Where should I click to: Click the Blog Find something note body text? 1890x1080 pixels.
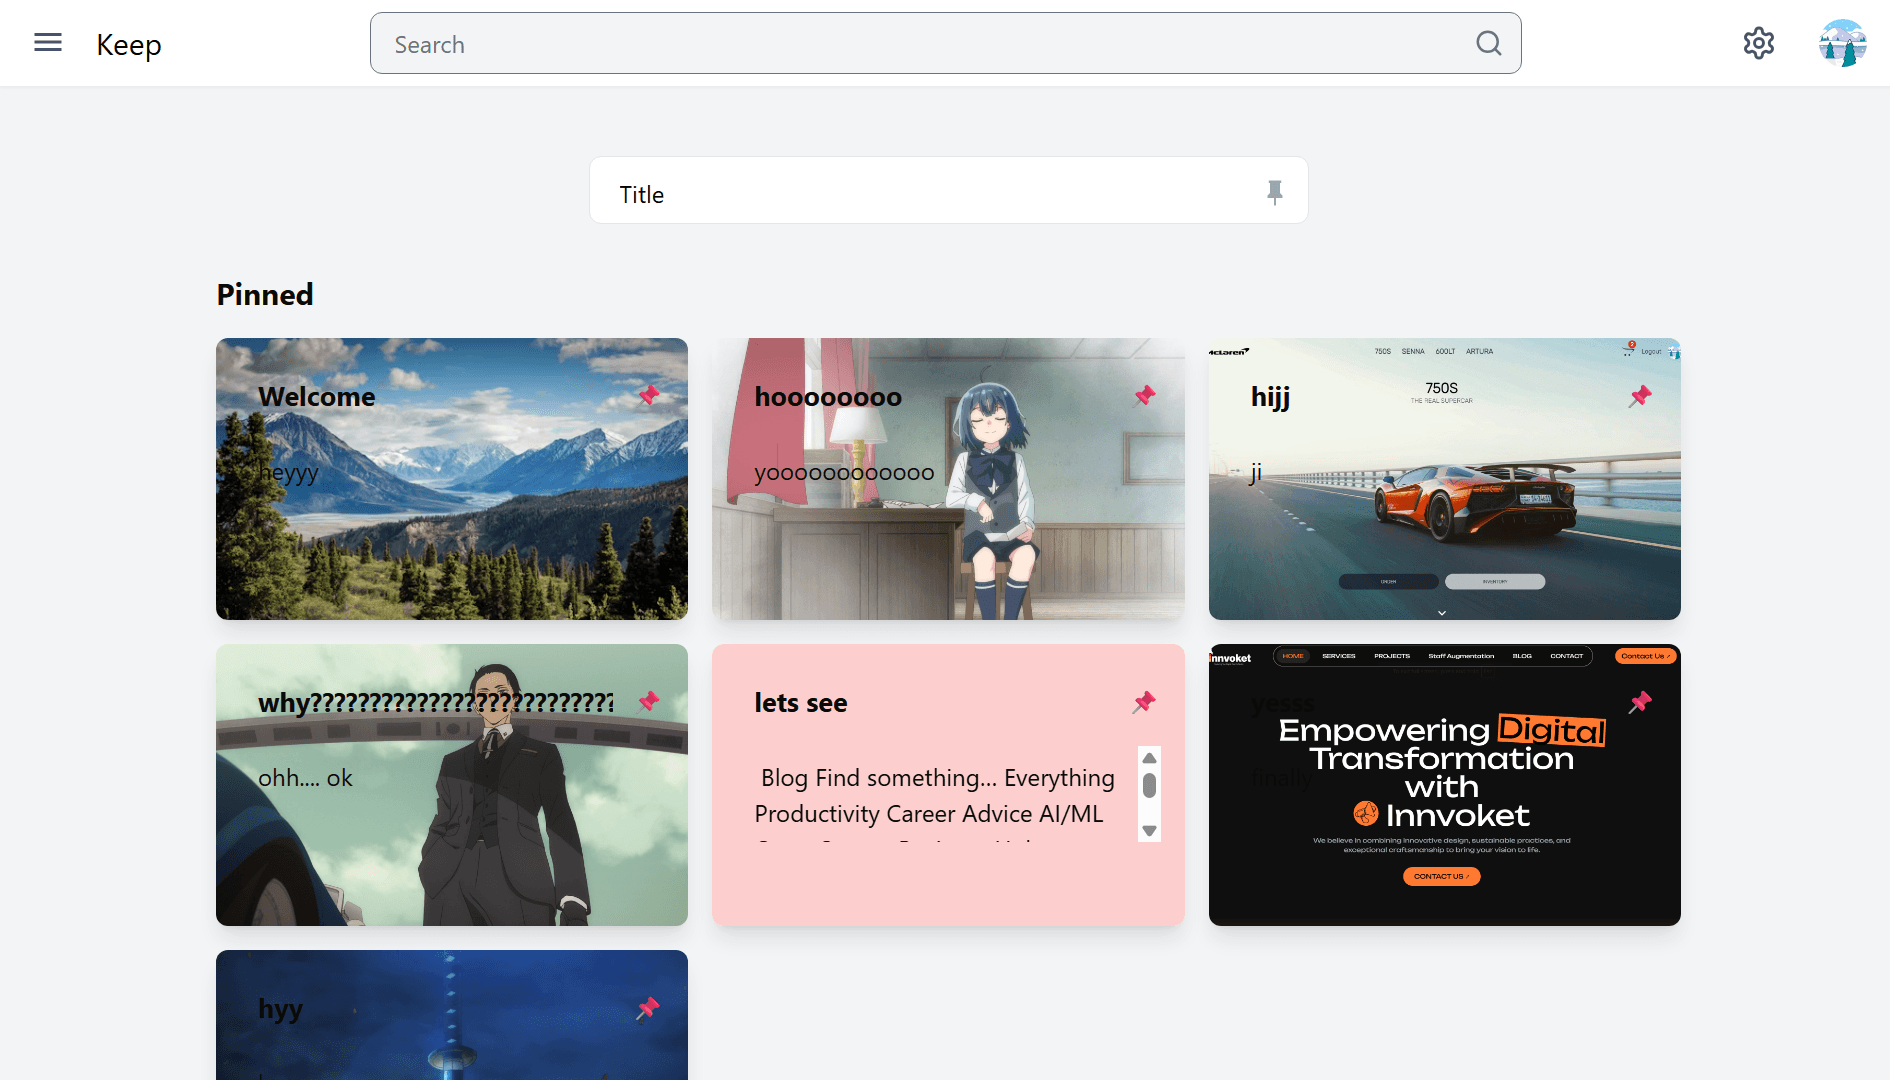click(x=935, y=796)
